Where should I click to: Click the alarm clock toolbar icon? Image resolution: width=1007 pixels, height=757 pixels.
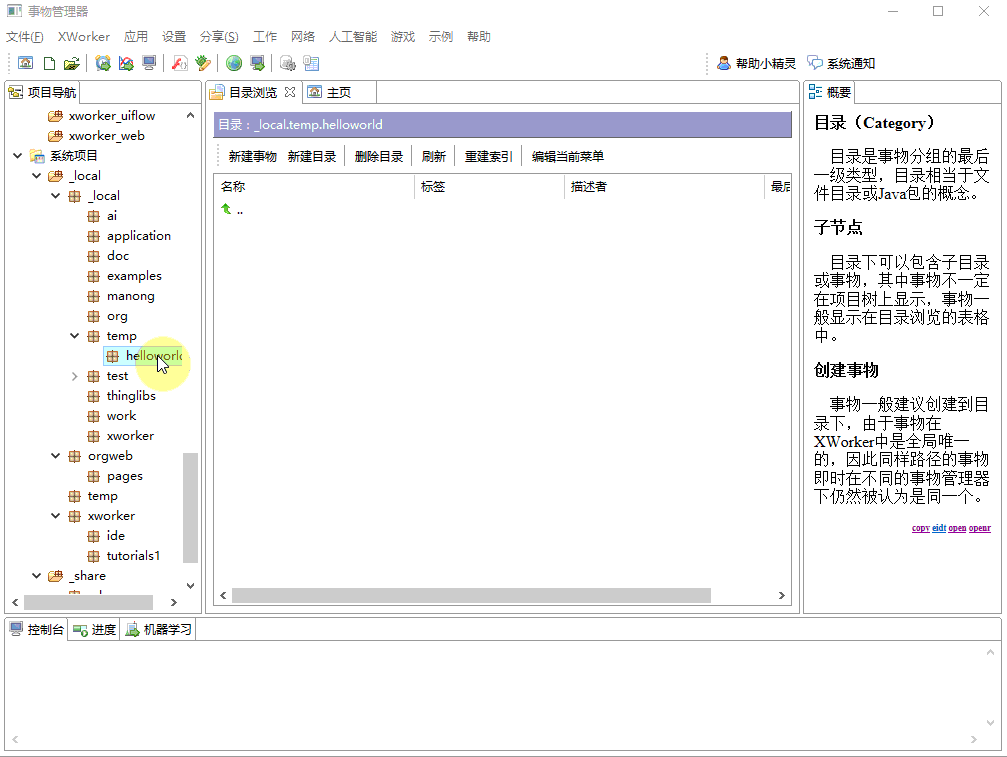[102, 63]
